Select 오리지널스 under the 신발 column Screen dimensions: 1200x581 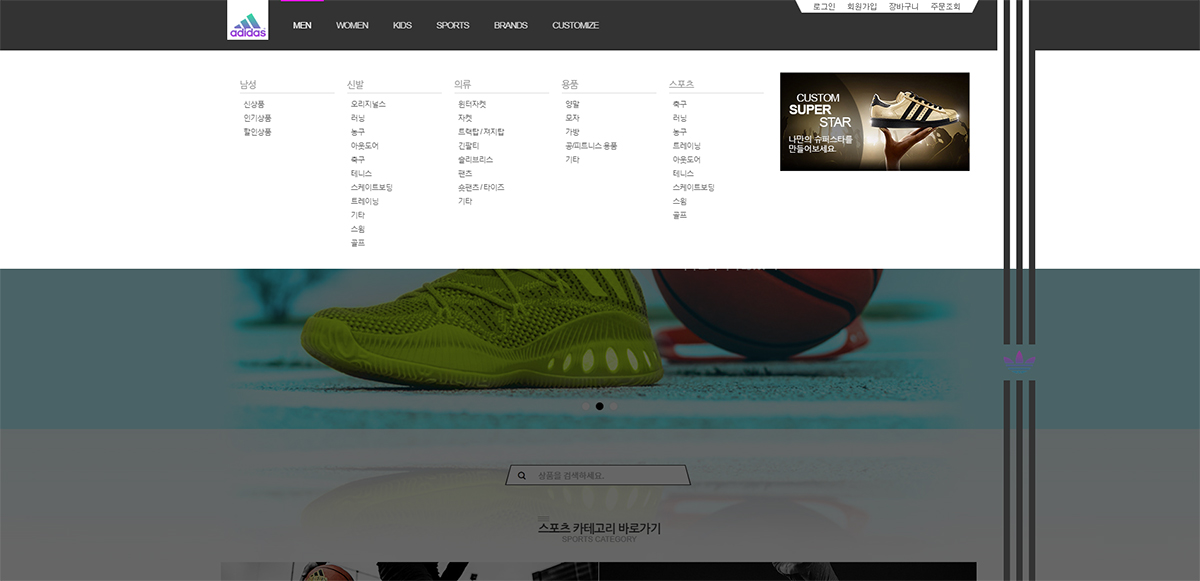click(x=367, y=104)
